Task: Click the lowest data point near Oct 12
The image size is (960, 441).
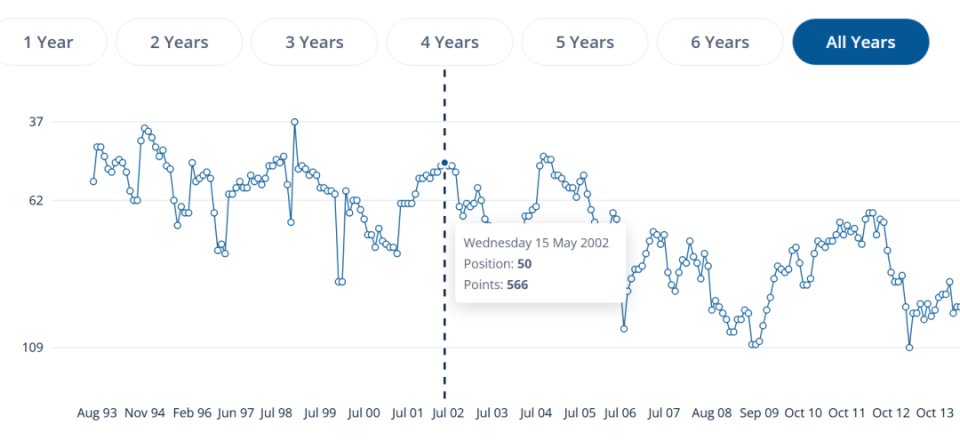Action: 909,347
